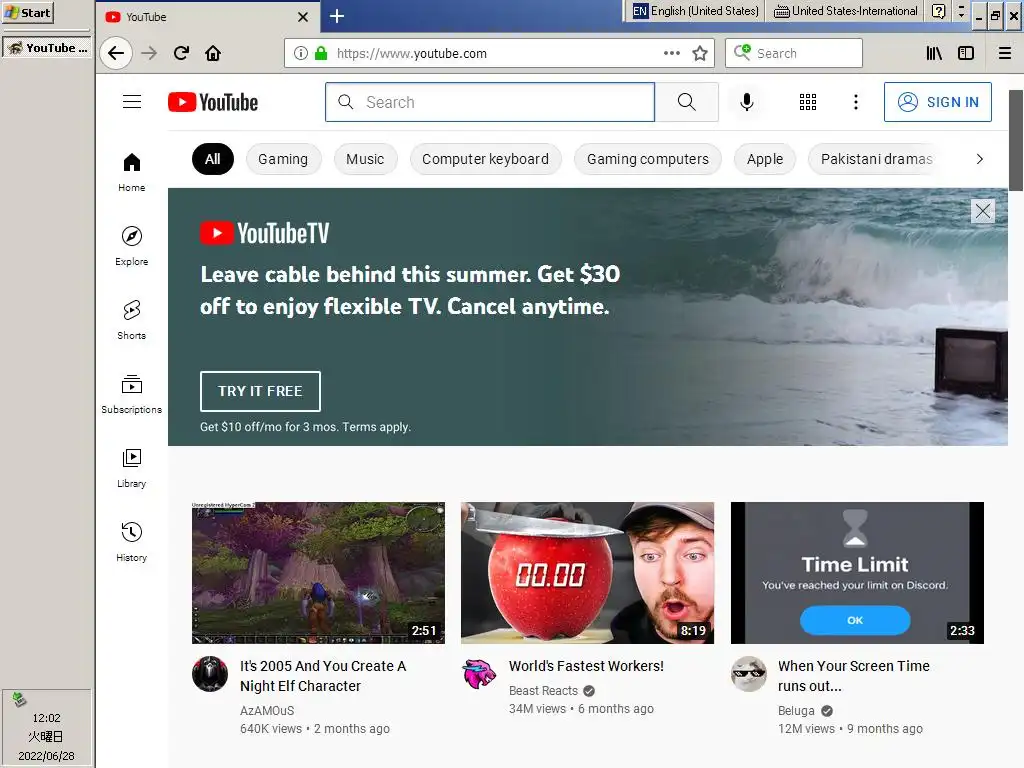Open a new tab with plus icon
1024x768 pixels.
pos(337,16)
